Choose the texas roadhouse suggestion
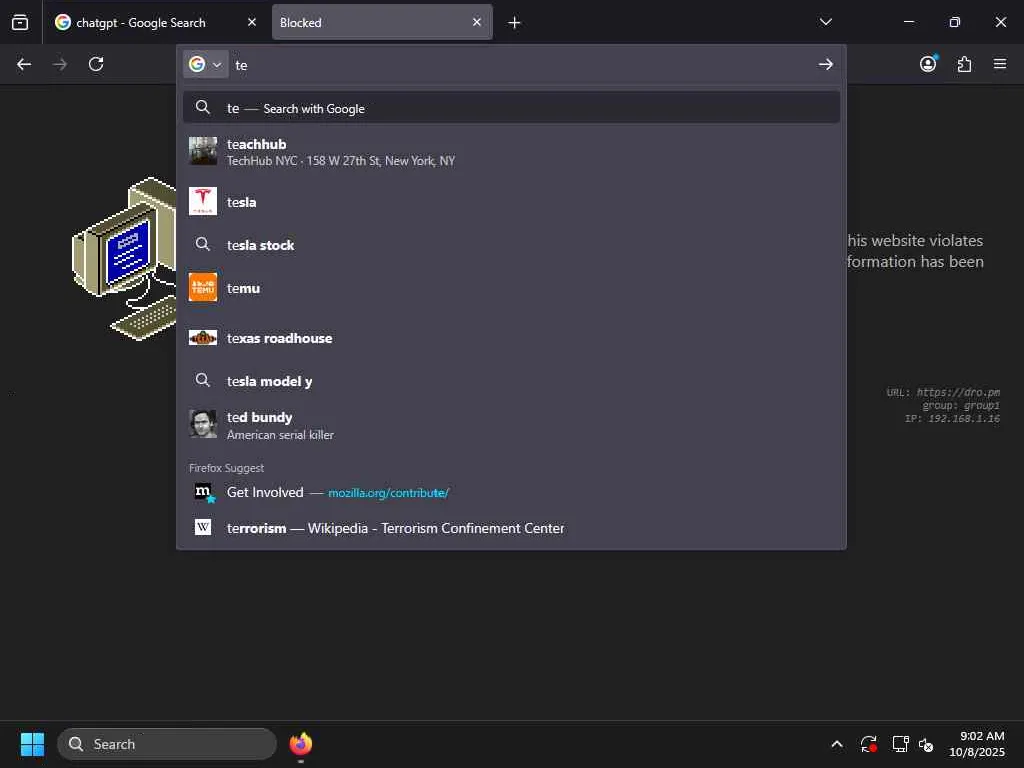The image size is (1024, 768). click(x=511, y=338)
